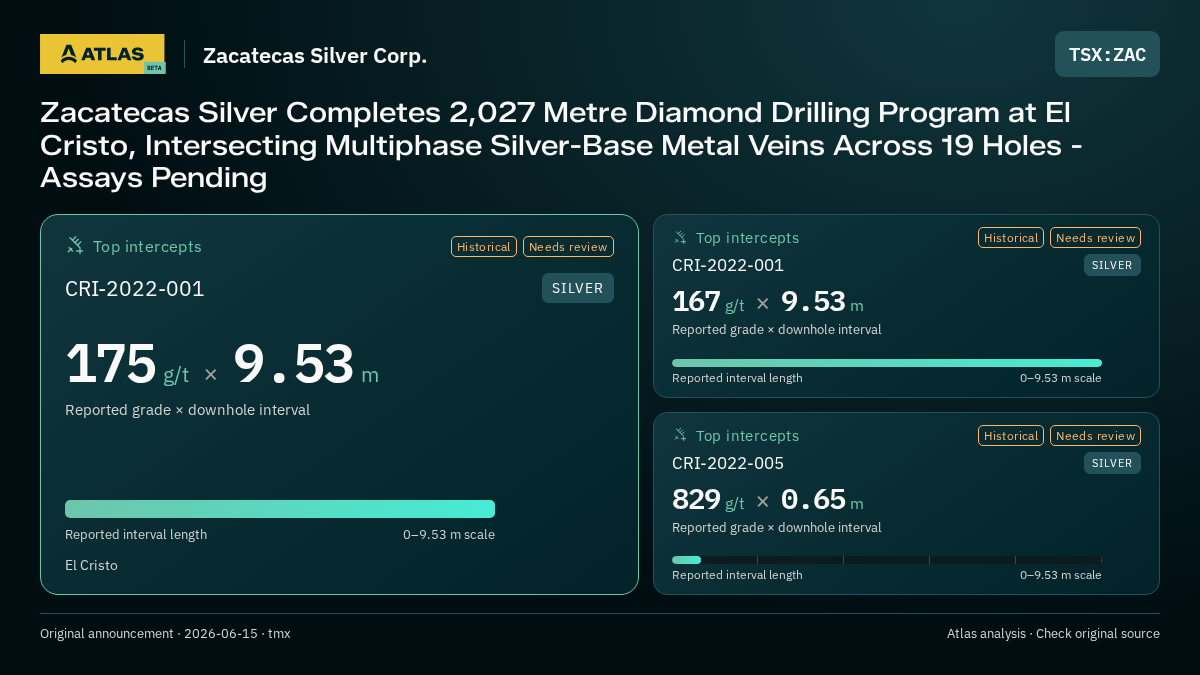Click the TSX:ZAC ticker badge
This screenshot has width=1200, height=675.
click(1107, 54)
